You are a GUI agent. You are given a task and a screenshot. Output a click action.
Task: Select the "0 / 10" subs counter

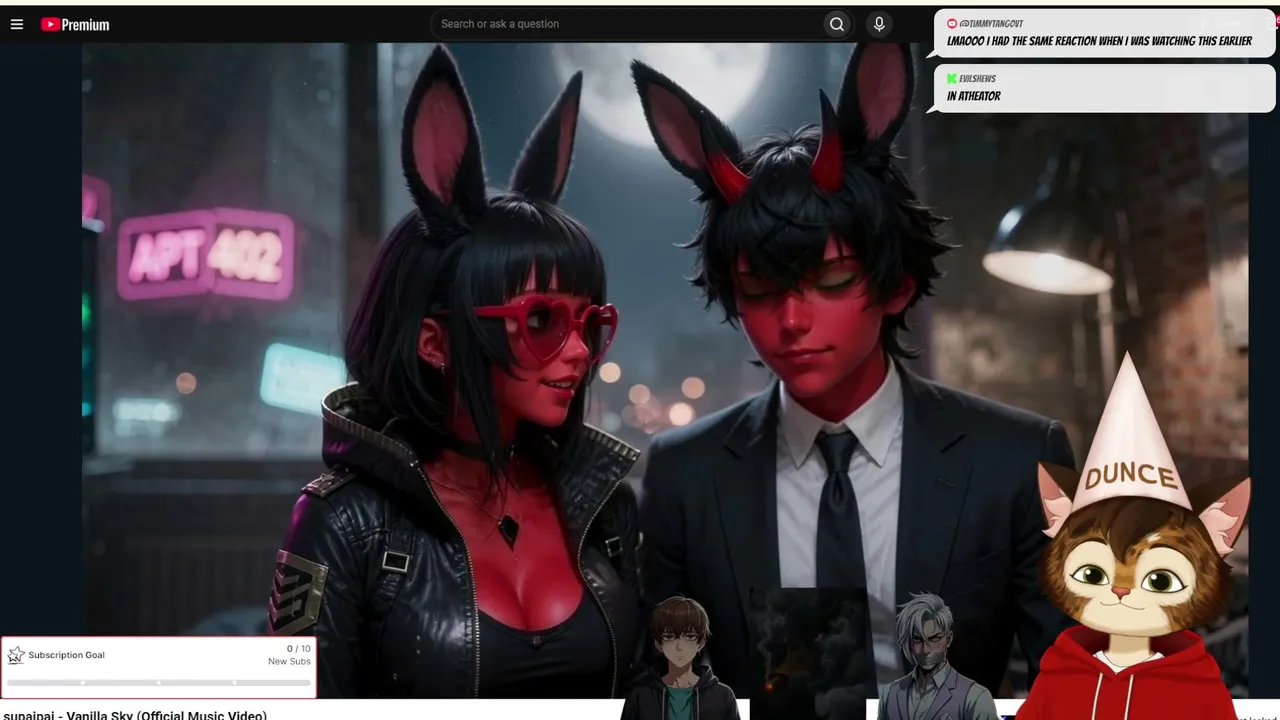pyautogui.click(x=298, y=649)
